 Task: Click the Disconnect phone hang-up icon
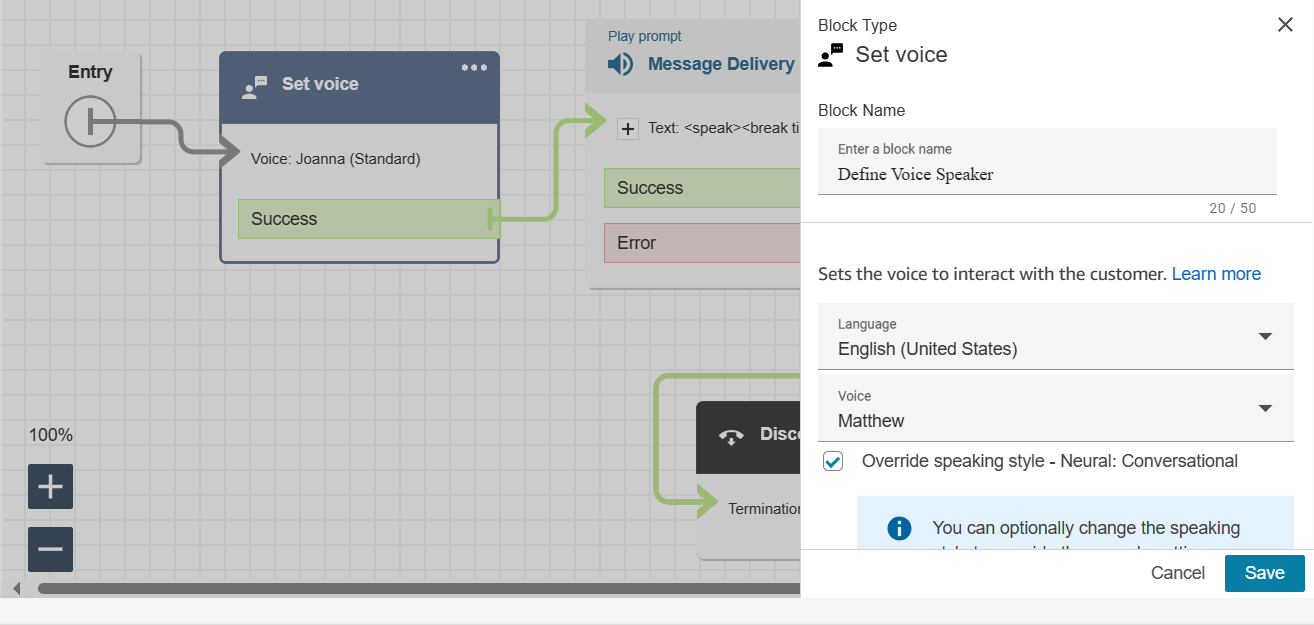click(731, 436)
